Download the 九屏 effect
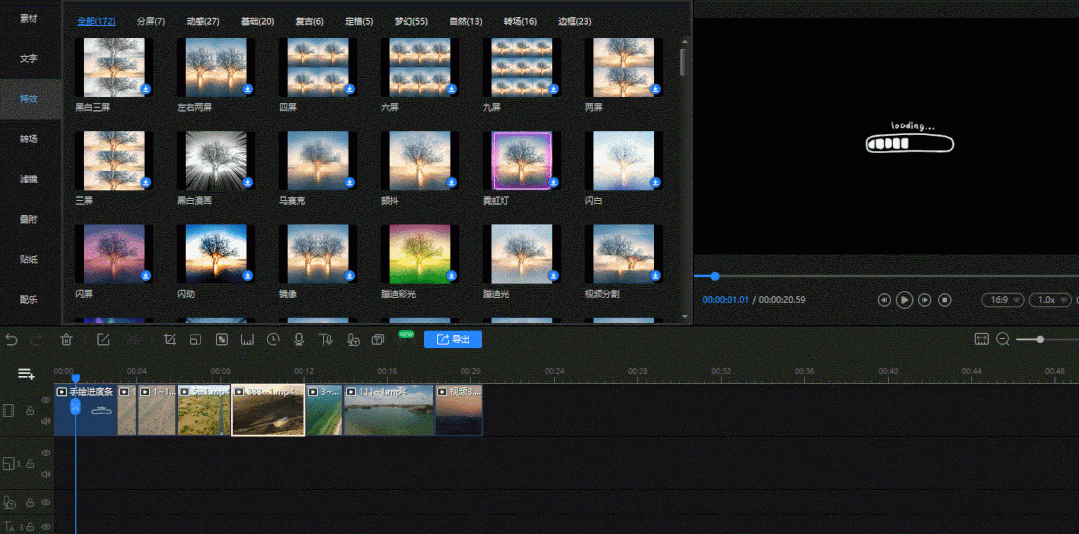The height and width of the screenshot is (534, 1079). [x=553, y=89]
